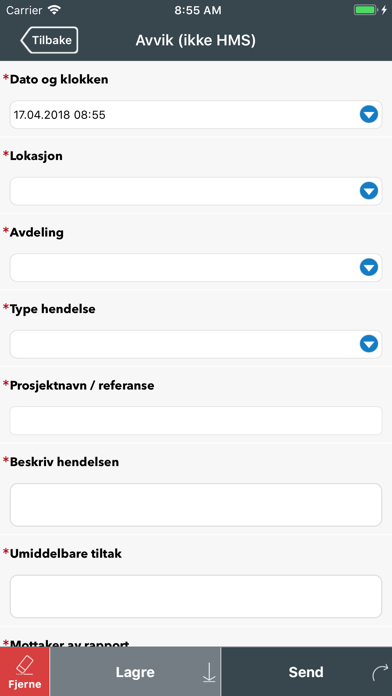
Task: Submit the report with Send
Action: (x=306, y=672)
